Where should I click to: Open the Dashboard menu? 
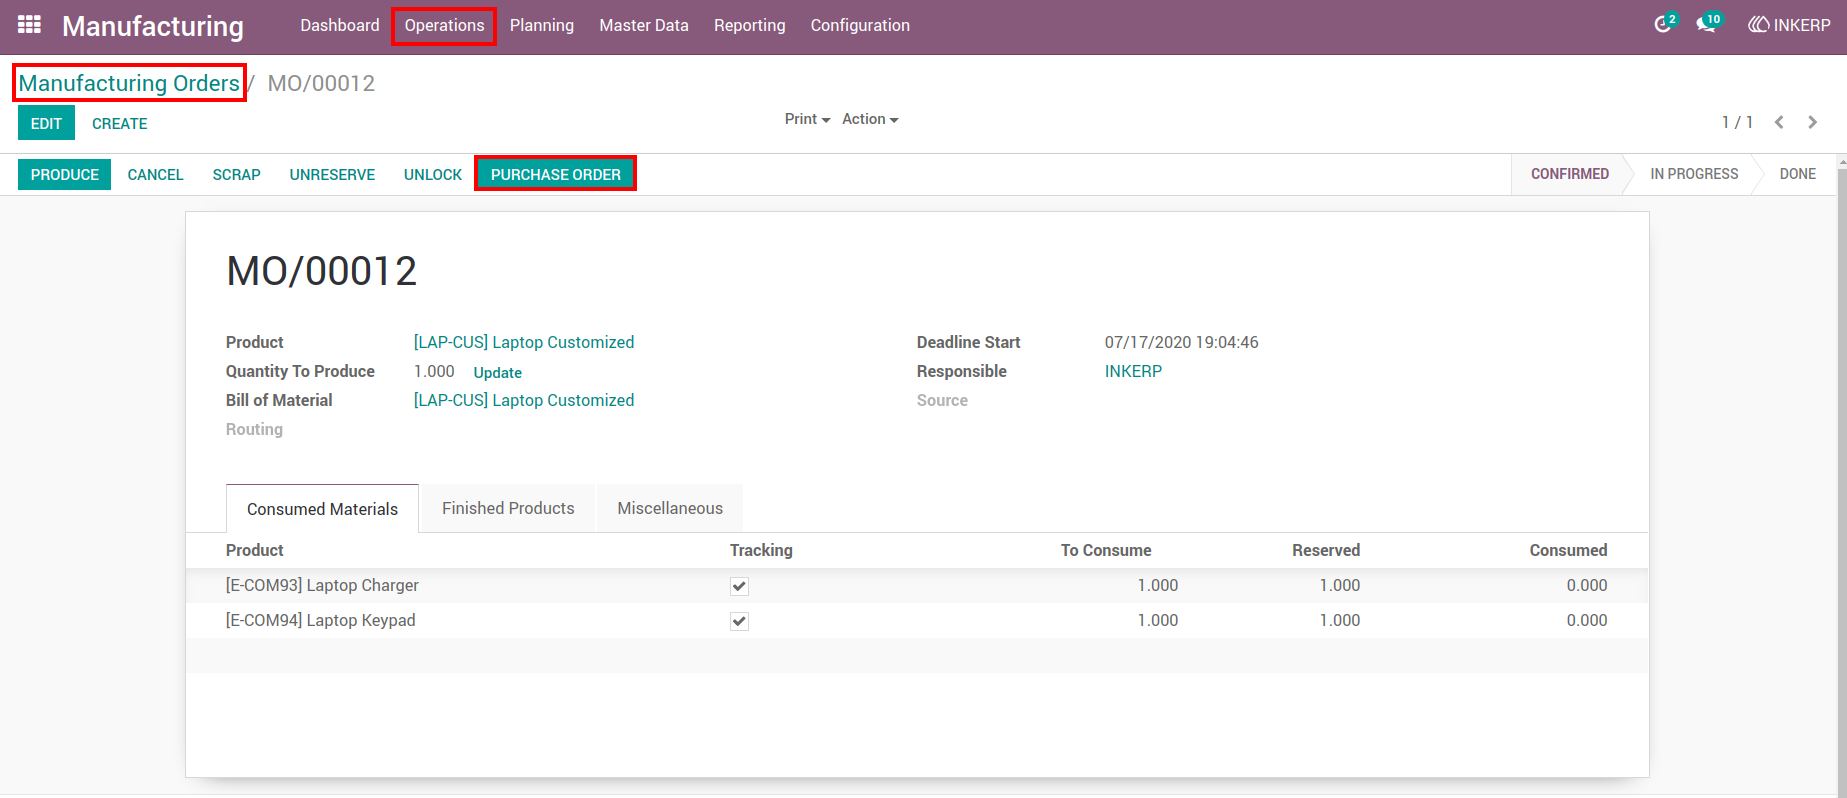340,25
